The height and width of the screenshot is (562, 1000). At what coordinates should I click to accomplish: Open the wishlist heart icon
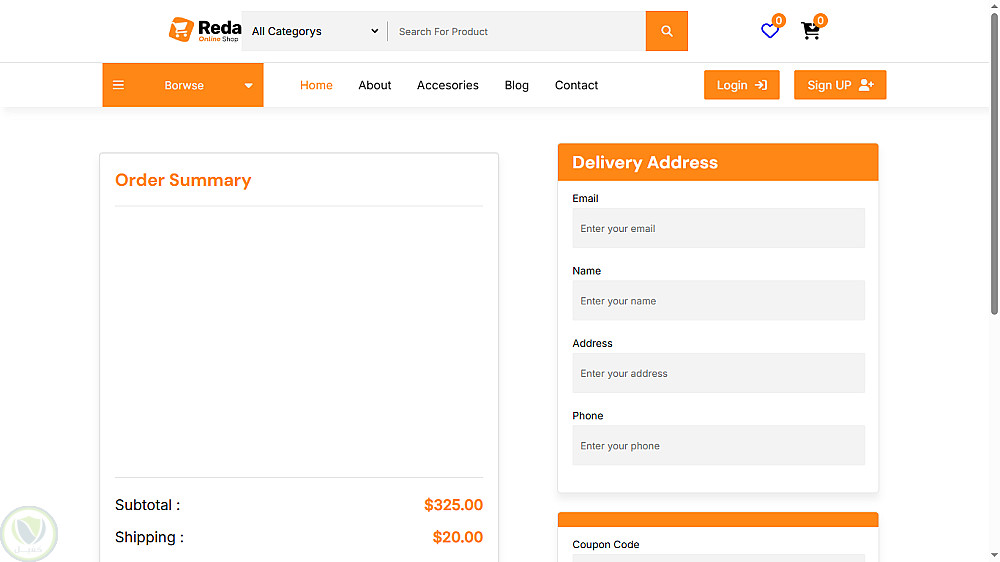pos(770,31)
